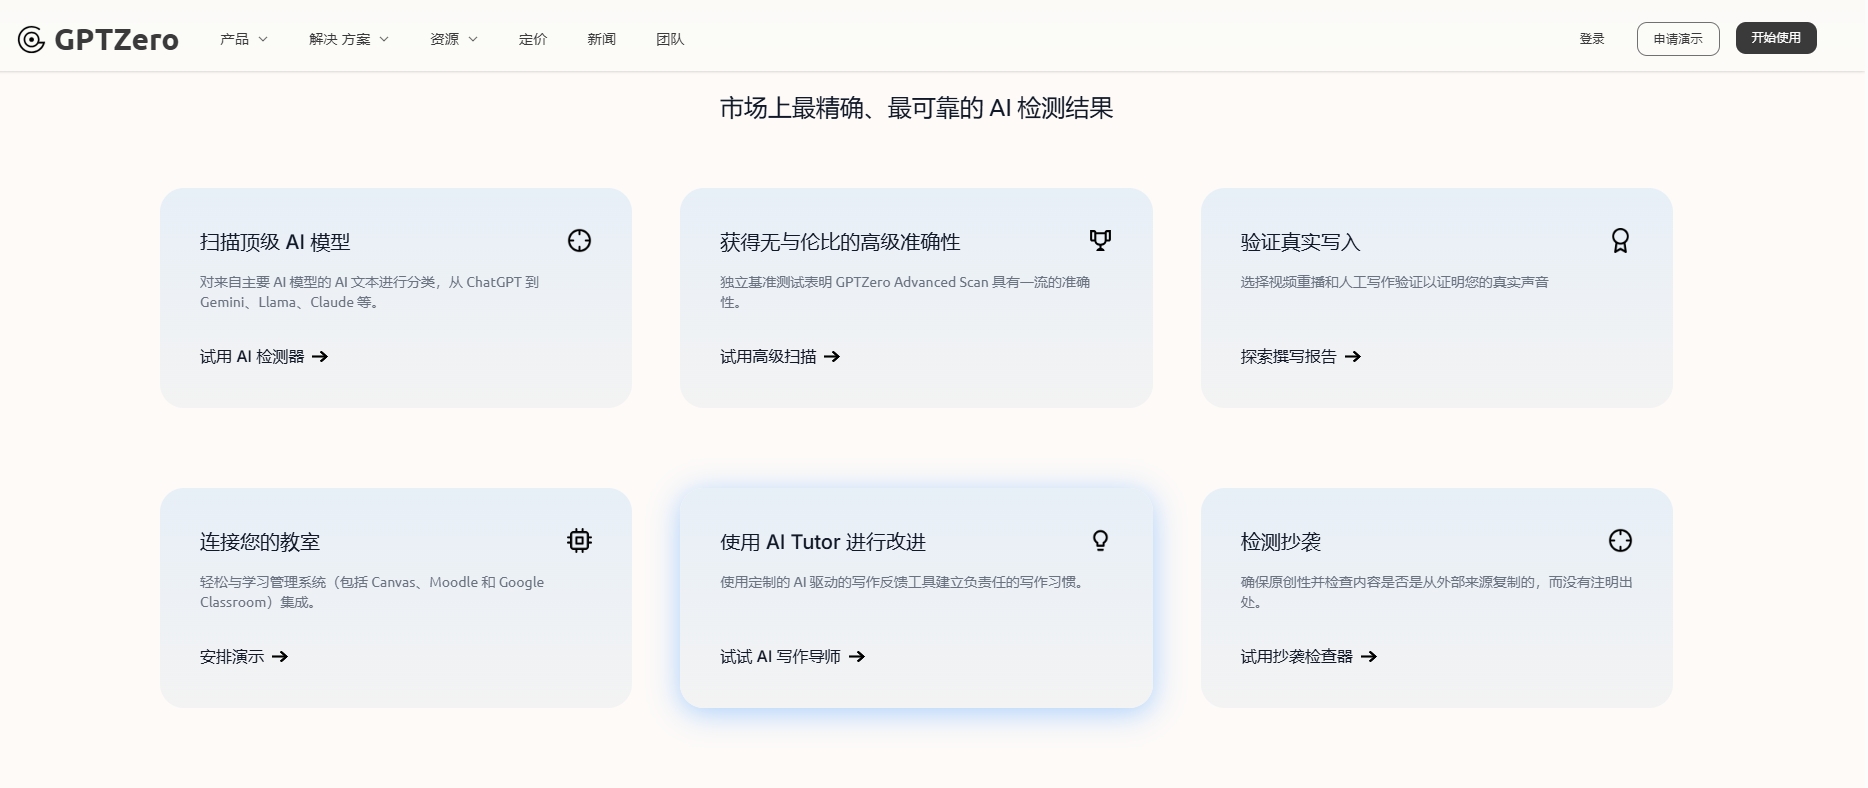Click the arrow next to 试用抄袭检查器

click(1369, 657)
